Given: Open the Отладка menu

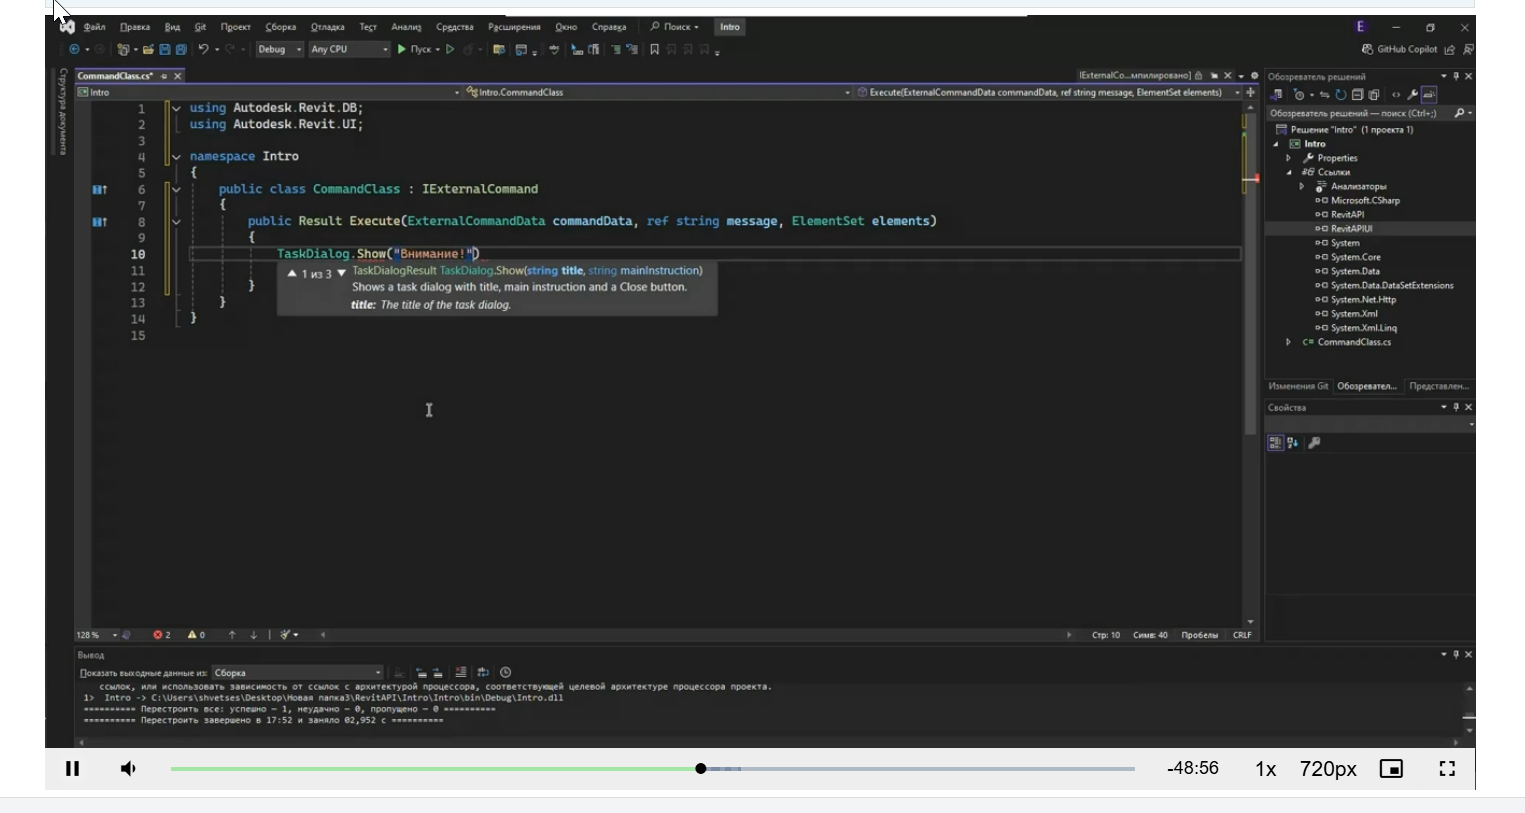Looking at the screenshot, I should pyautogui.click(x=327, y=27).
